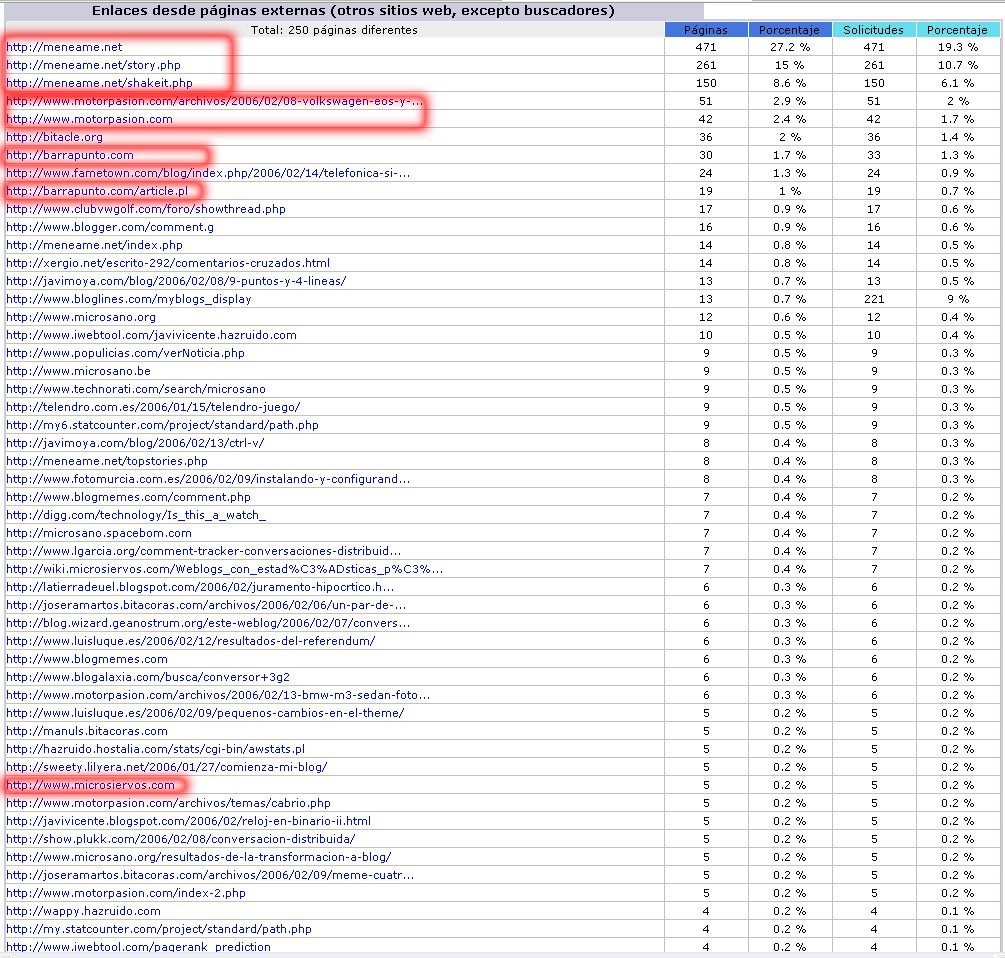
Task: Follow the http://bitacle.org link
Action: click(x=54, y=136)
